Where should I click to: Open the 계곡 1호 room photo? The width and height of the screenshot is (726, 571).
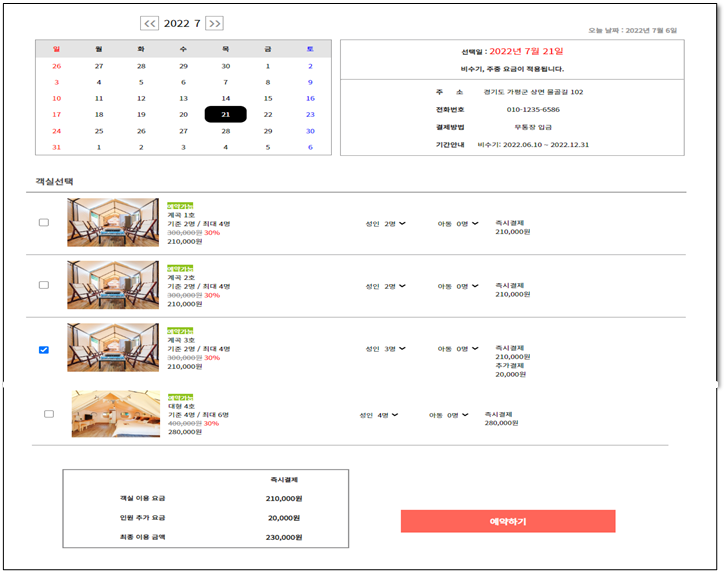(113, 222)
